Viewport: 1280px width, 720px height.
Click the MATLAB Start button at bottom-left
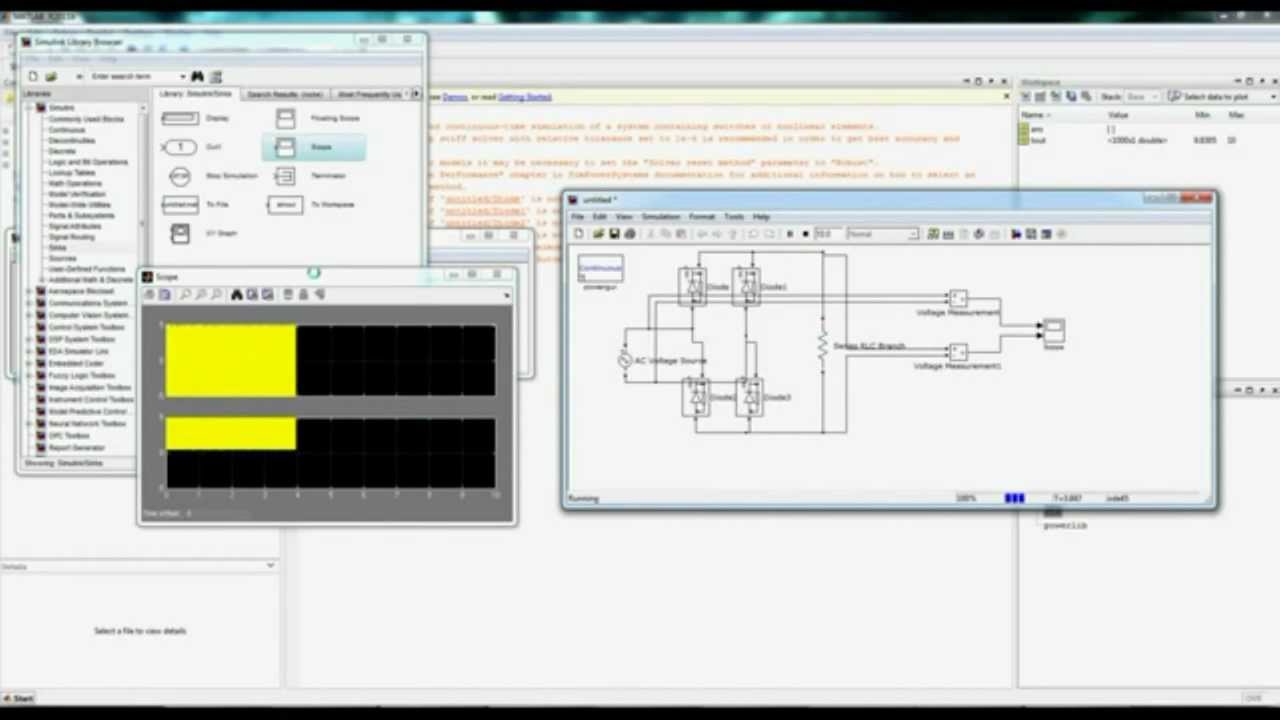click(18, 698)
